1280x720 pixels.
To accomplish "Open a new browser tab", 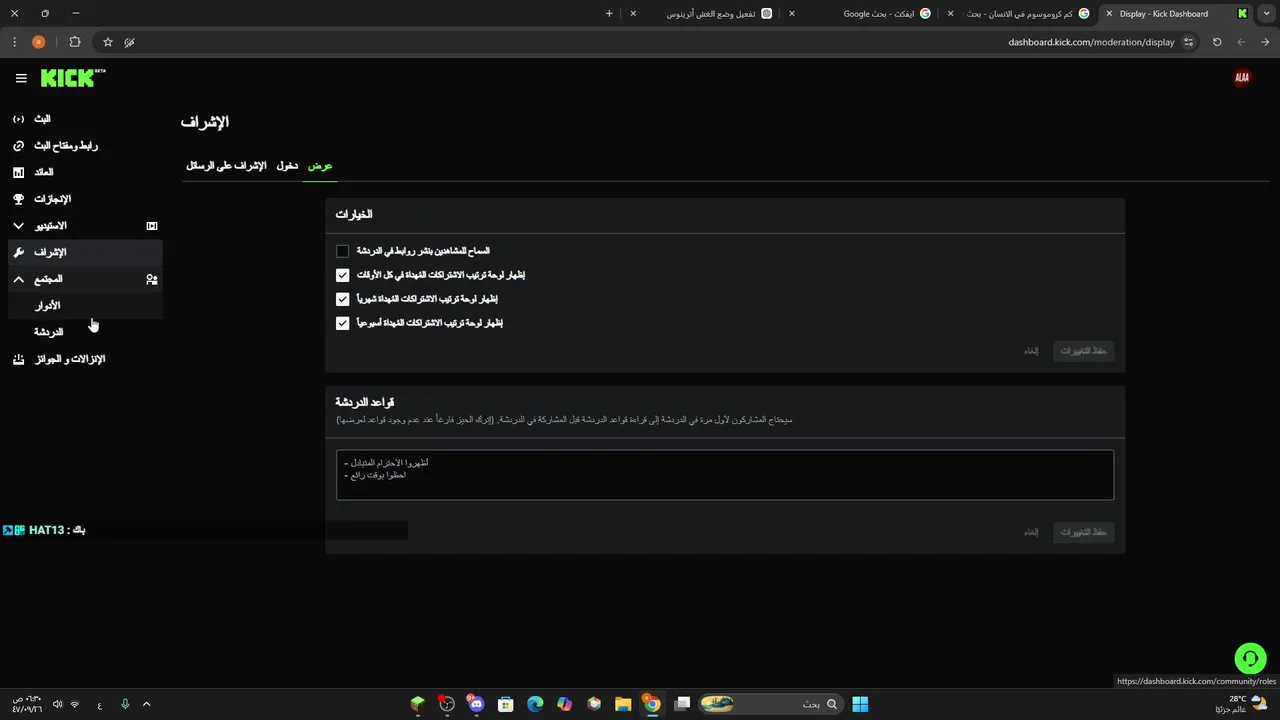I will pos(609,14).
